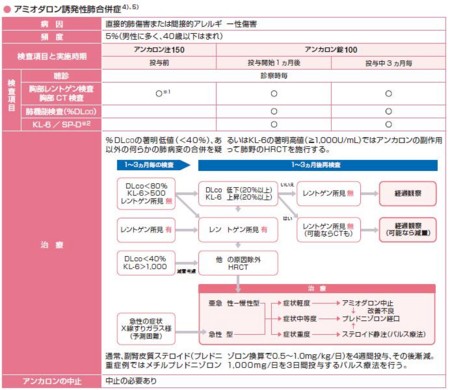Select the 投与前 sub-header
This screenshot has height=390, width=450.
(x=159, y=63)
